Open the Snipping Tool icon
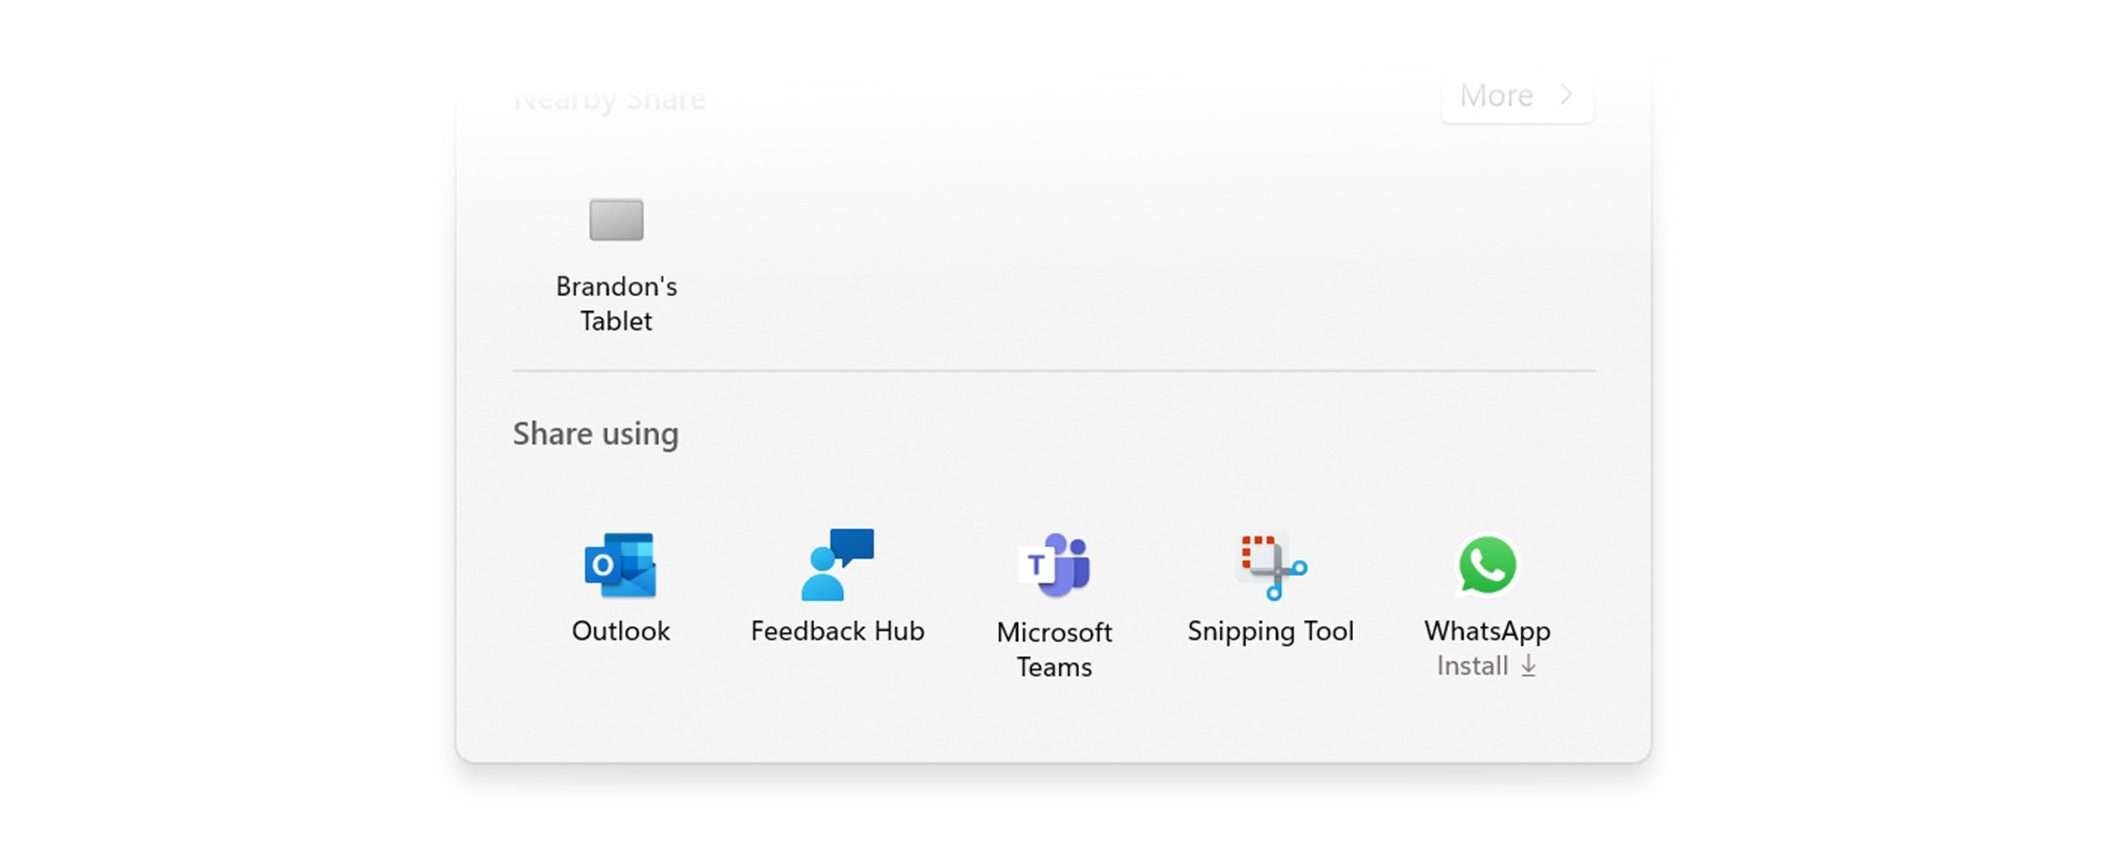This screenshot has width=2120, height=848. (1271, 566)
